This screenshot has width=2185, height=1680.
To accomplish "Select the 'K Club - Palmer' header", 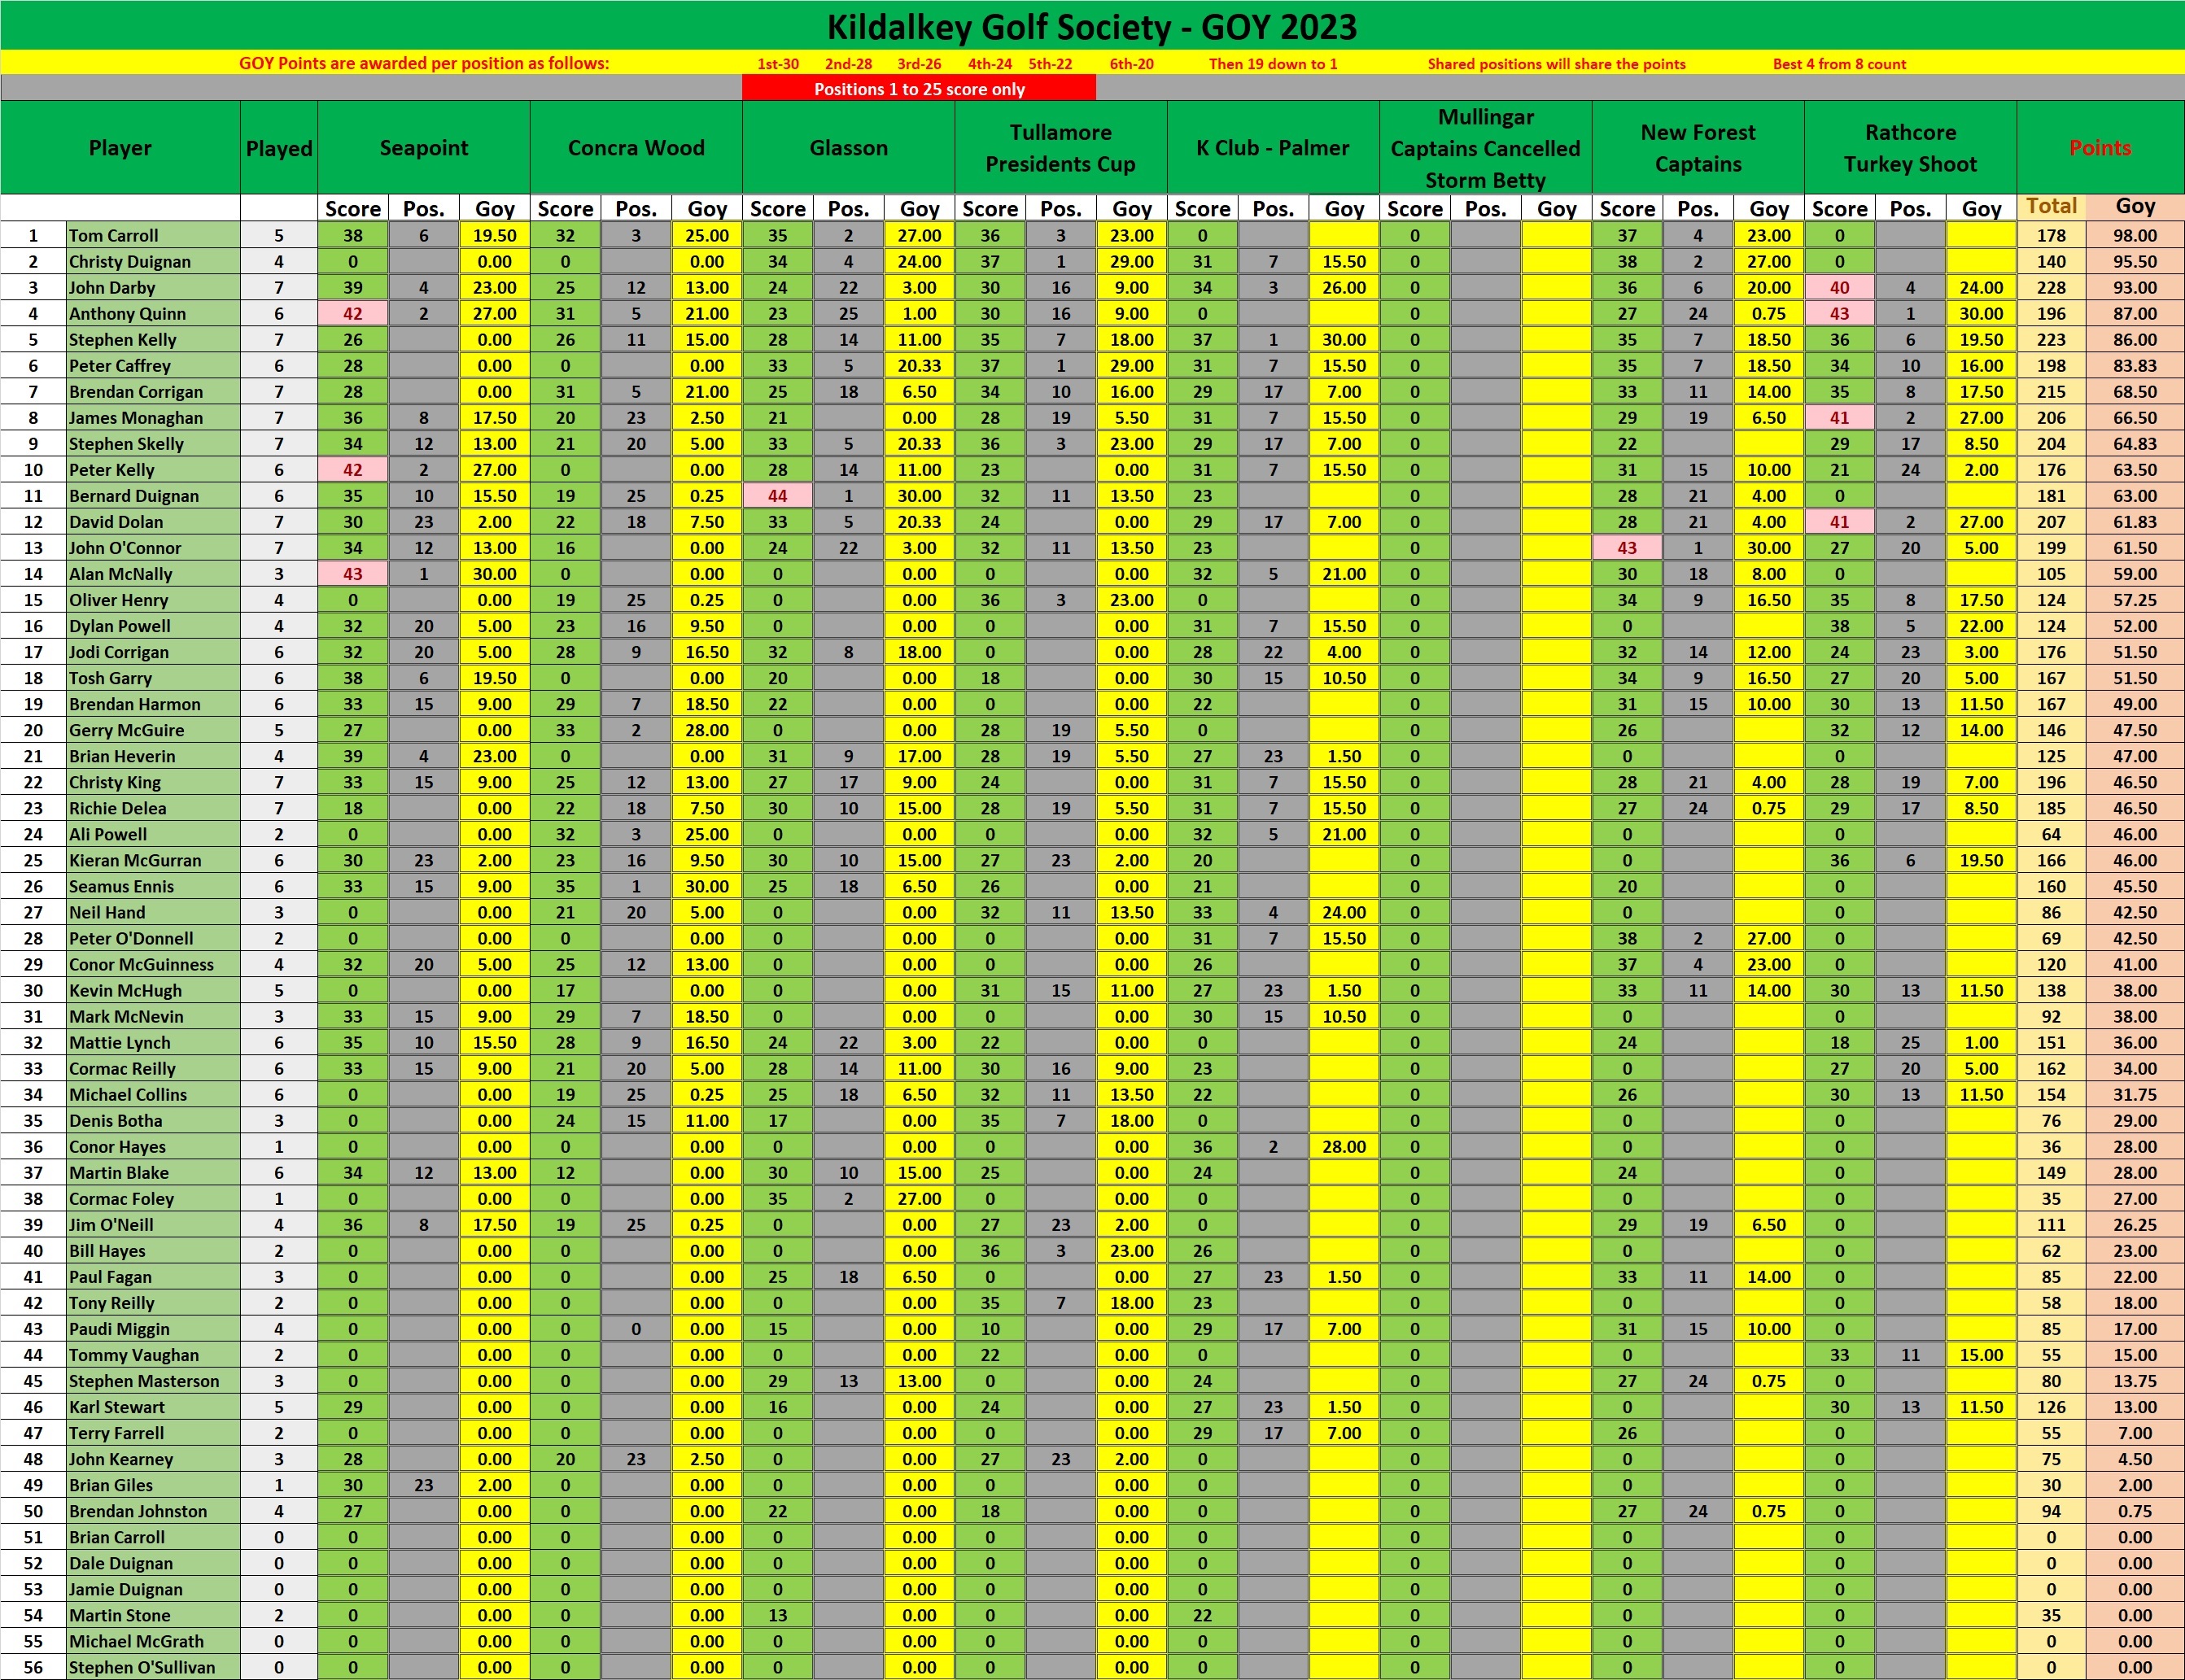I will (1273, 148).
